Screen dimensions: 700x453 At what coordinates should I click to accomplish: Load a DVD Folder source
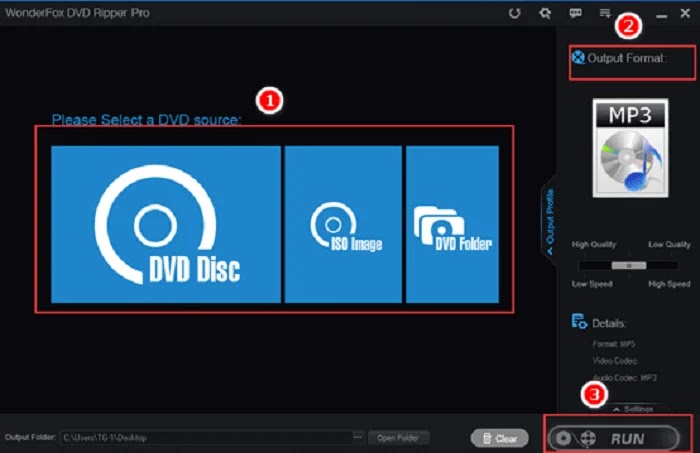point(452,224)
